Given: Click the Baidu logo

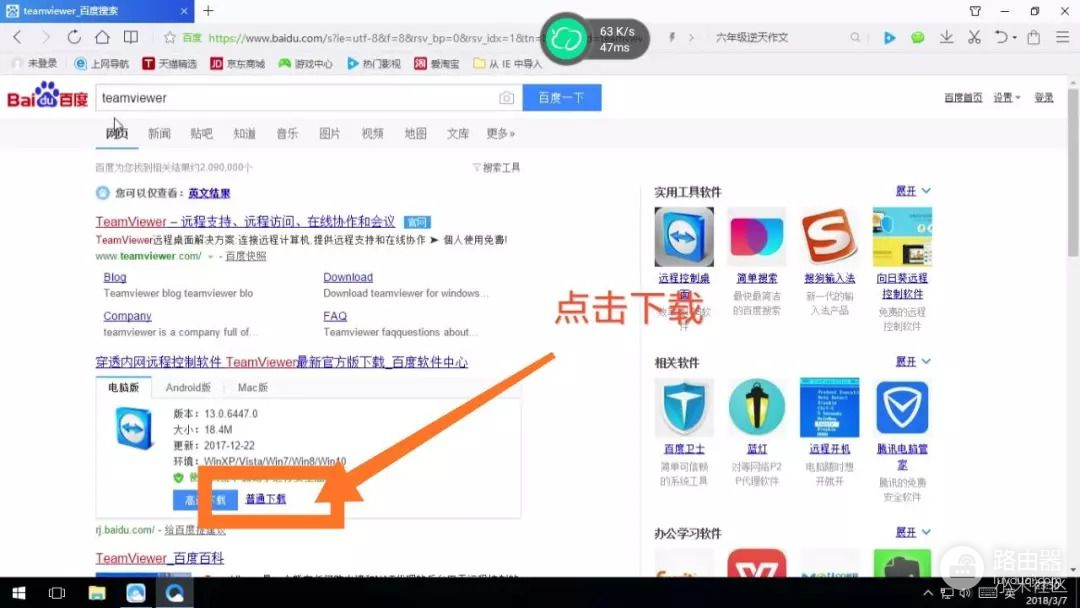Looking at the screenshot, I should click(x=47, y=96).
